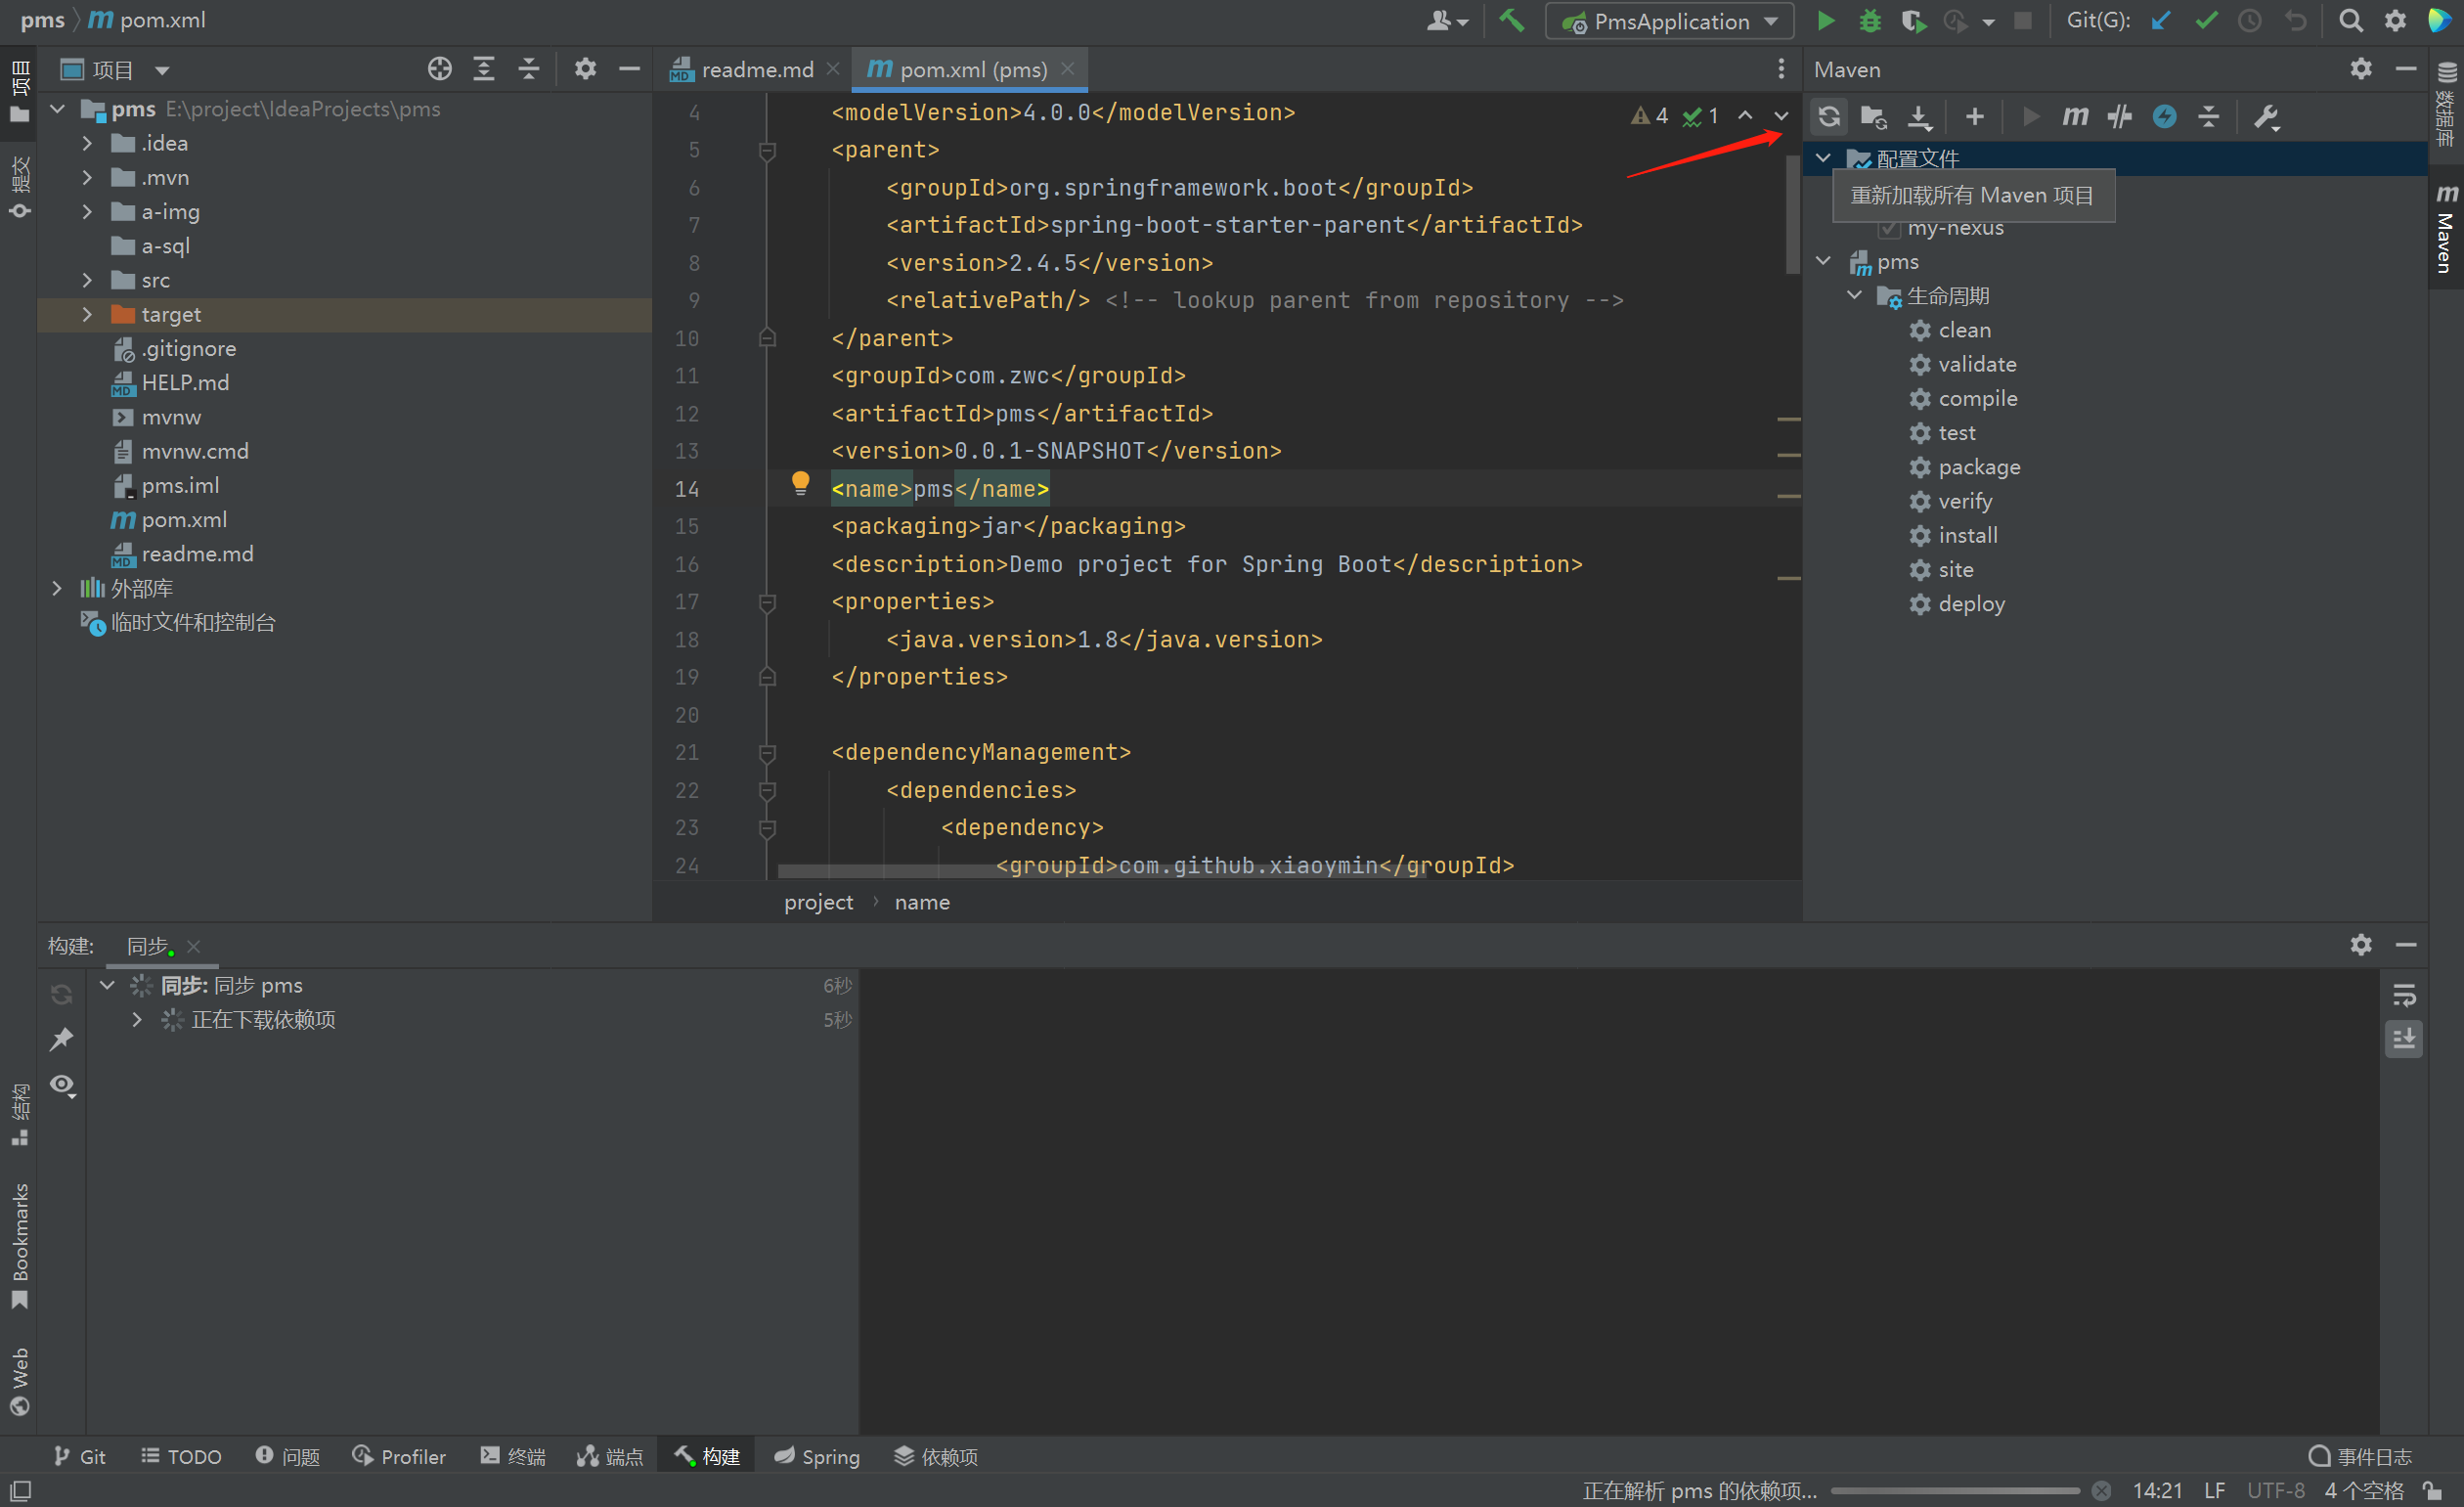Screen dimensions: 2464x1507
Task: Reload all Maven projects icon
Action: tap(1829, 116)
